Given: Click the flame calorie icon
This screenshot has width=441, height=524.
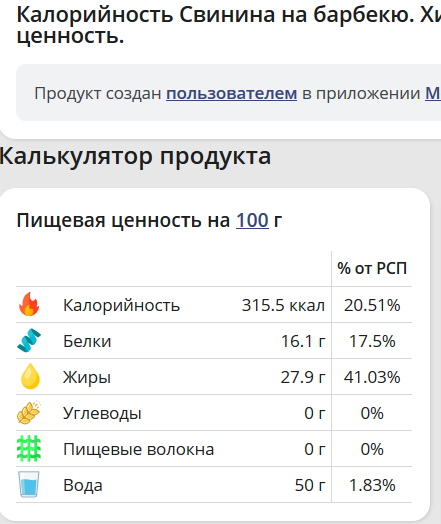Looking at the screenshot, I should tap(29, 304).
